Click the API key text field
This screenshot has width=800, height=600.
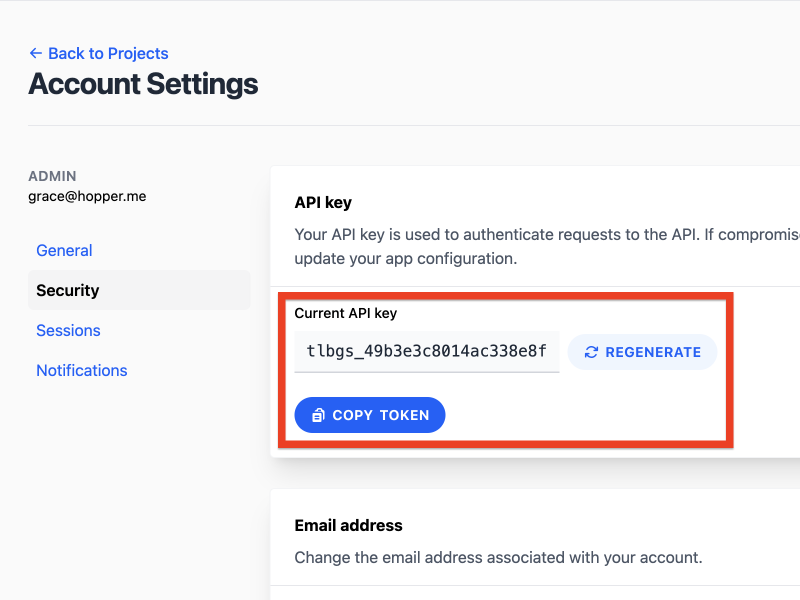click(x=427, y=352)
